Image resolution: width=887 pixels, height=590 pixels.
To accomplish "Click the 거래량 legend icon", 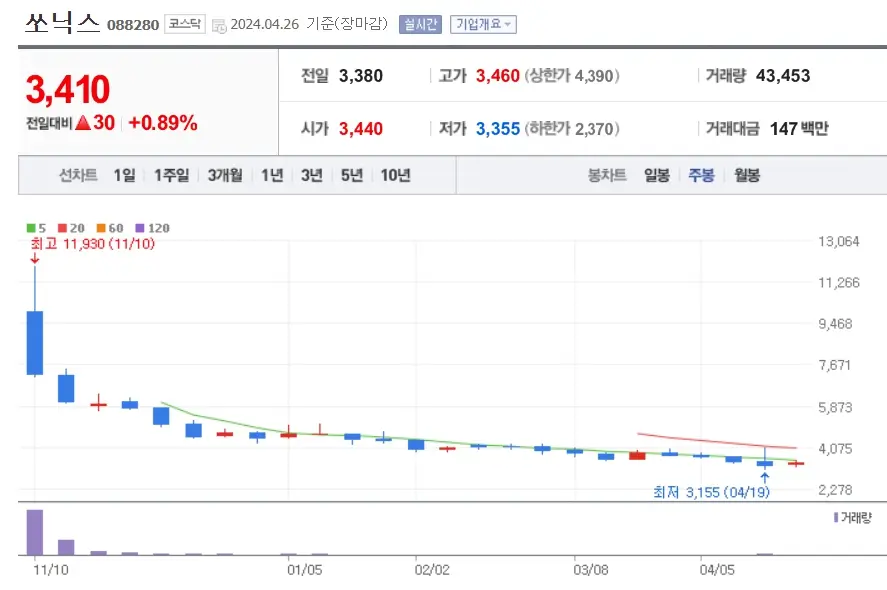I will pos(836,516).
